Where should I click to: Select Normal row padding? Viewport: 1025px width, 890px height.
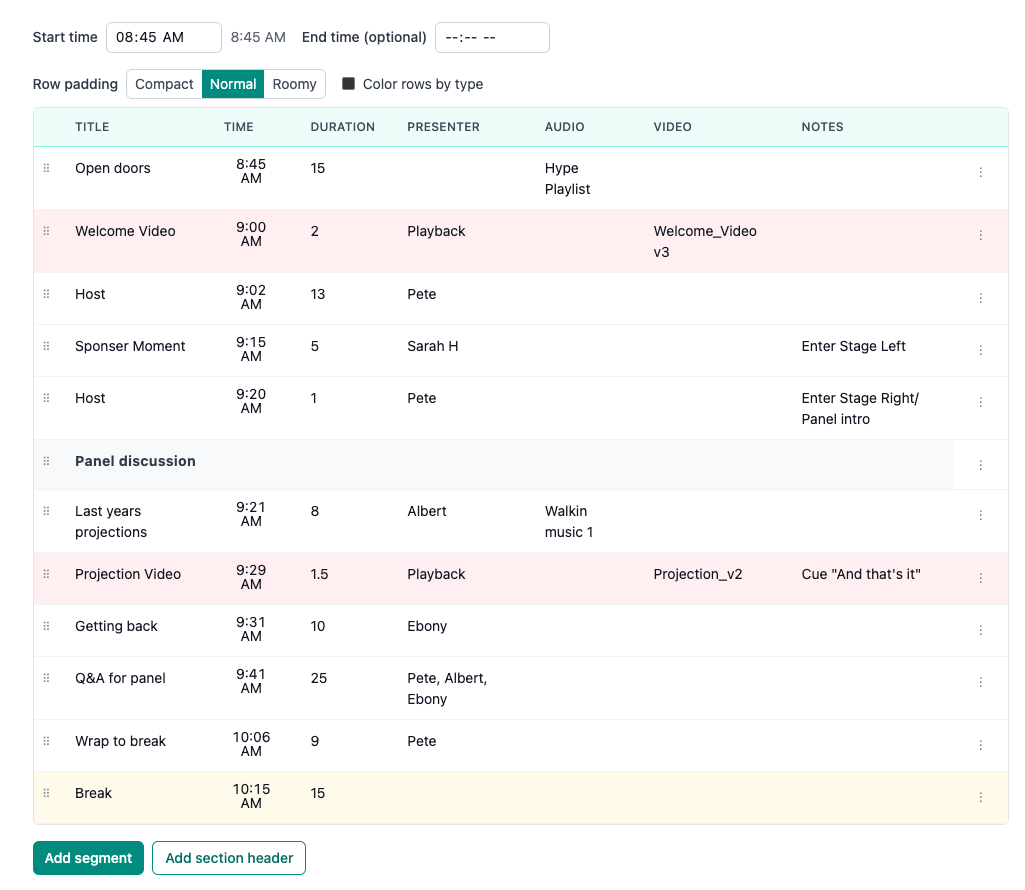[x=233, y=84]
